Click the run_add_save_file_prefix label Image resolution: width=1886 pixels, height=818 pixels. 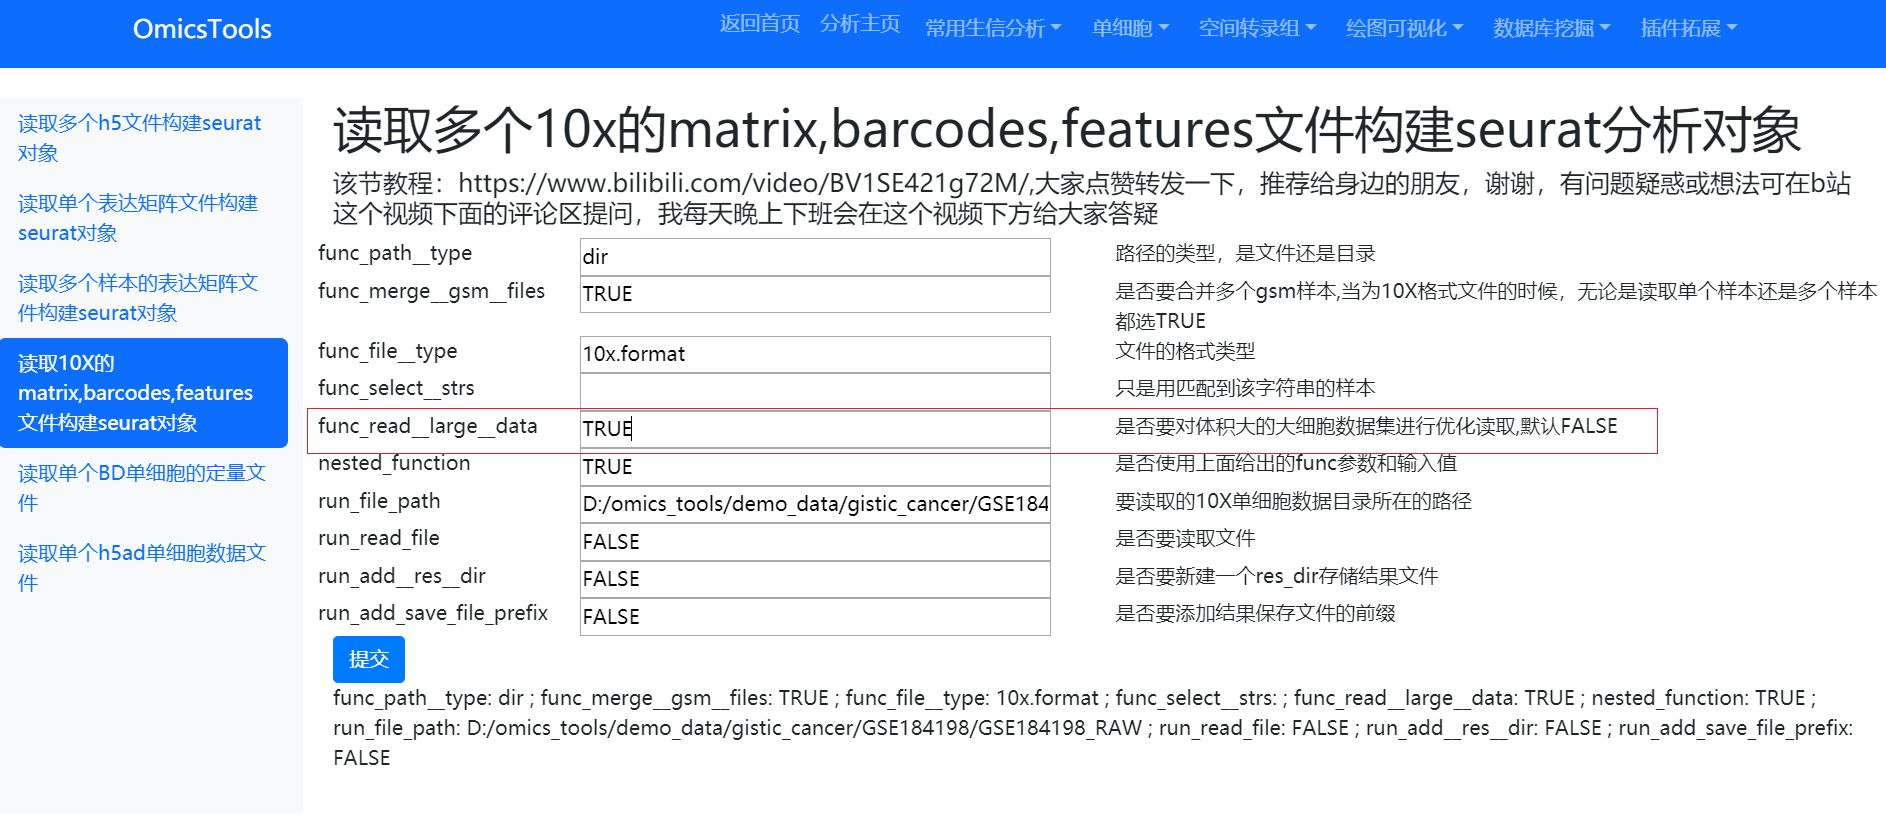click(x=433, y=613)
